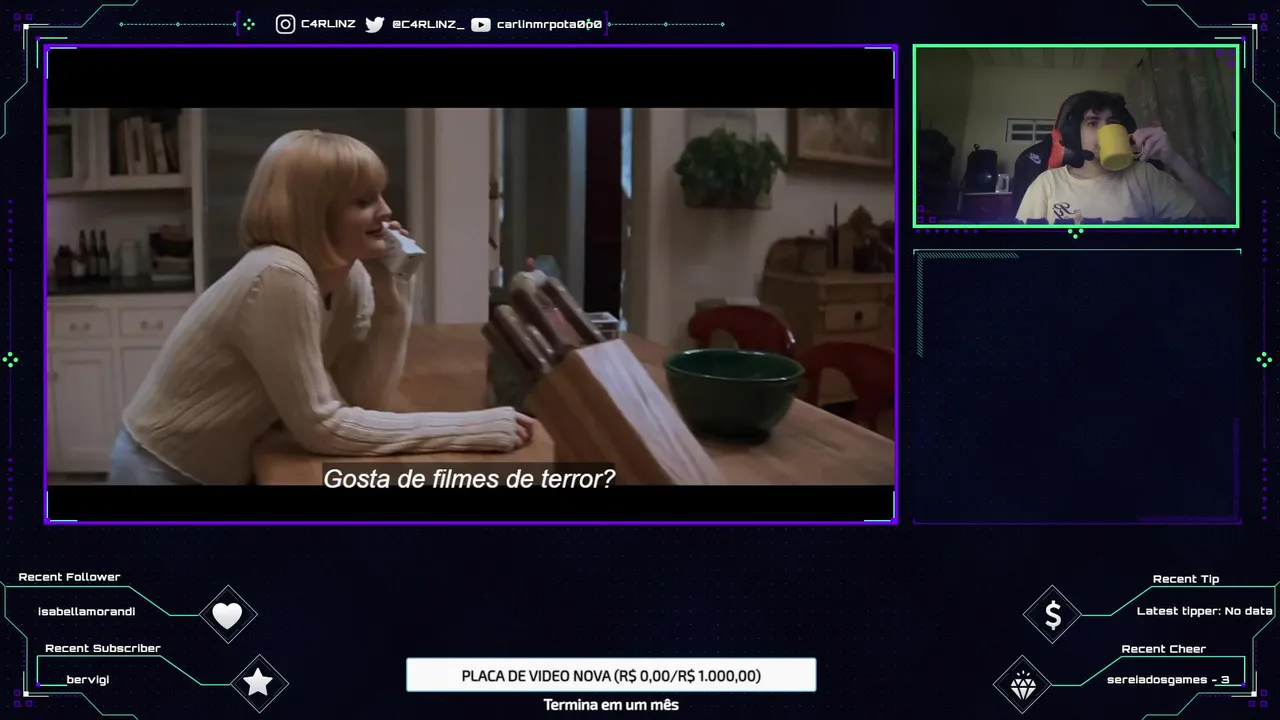Click the YouTube icon in top bar

pyautogui.click(x=480, y=24)
